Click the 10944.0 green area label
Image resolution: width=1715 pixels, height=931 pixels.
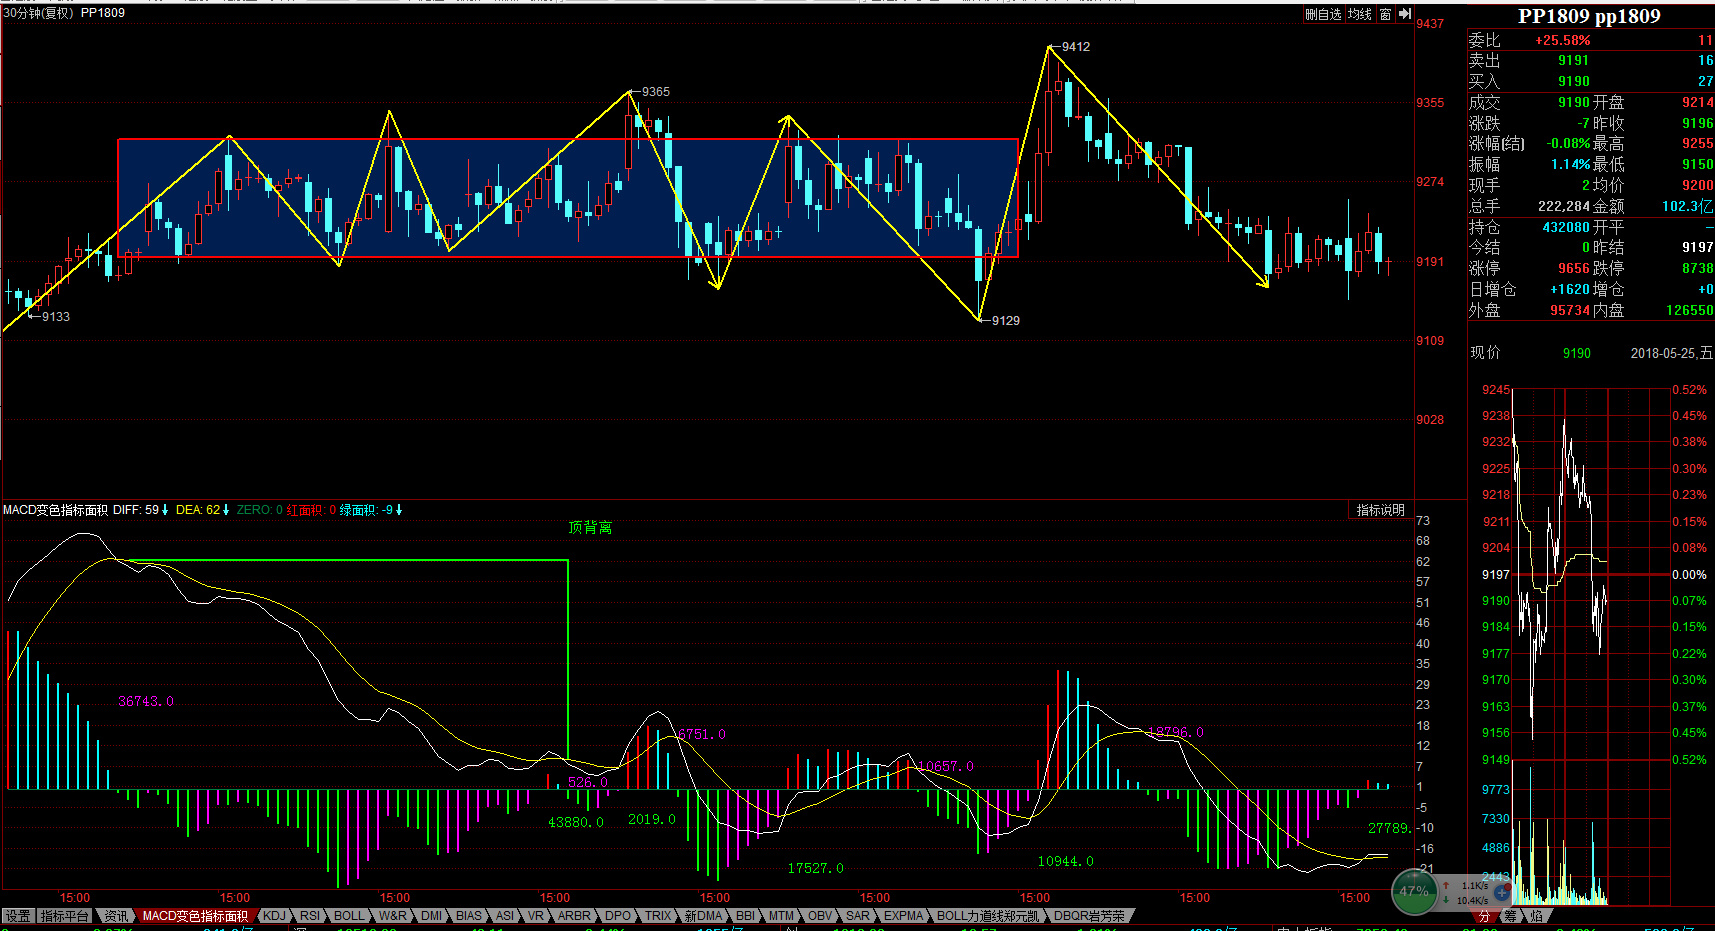point(1066,862)
